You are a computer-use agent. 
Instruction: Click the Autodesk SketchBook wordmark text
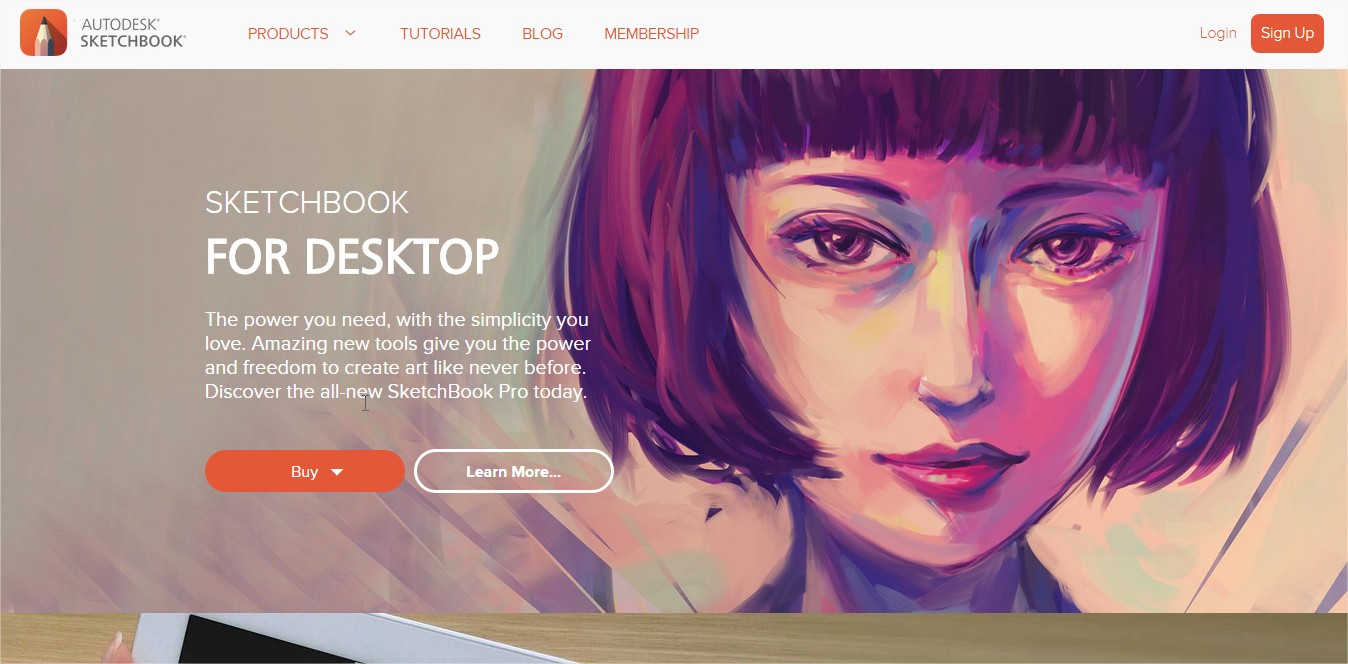[133, 33]
